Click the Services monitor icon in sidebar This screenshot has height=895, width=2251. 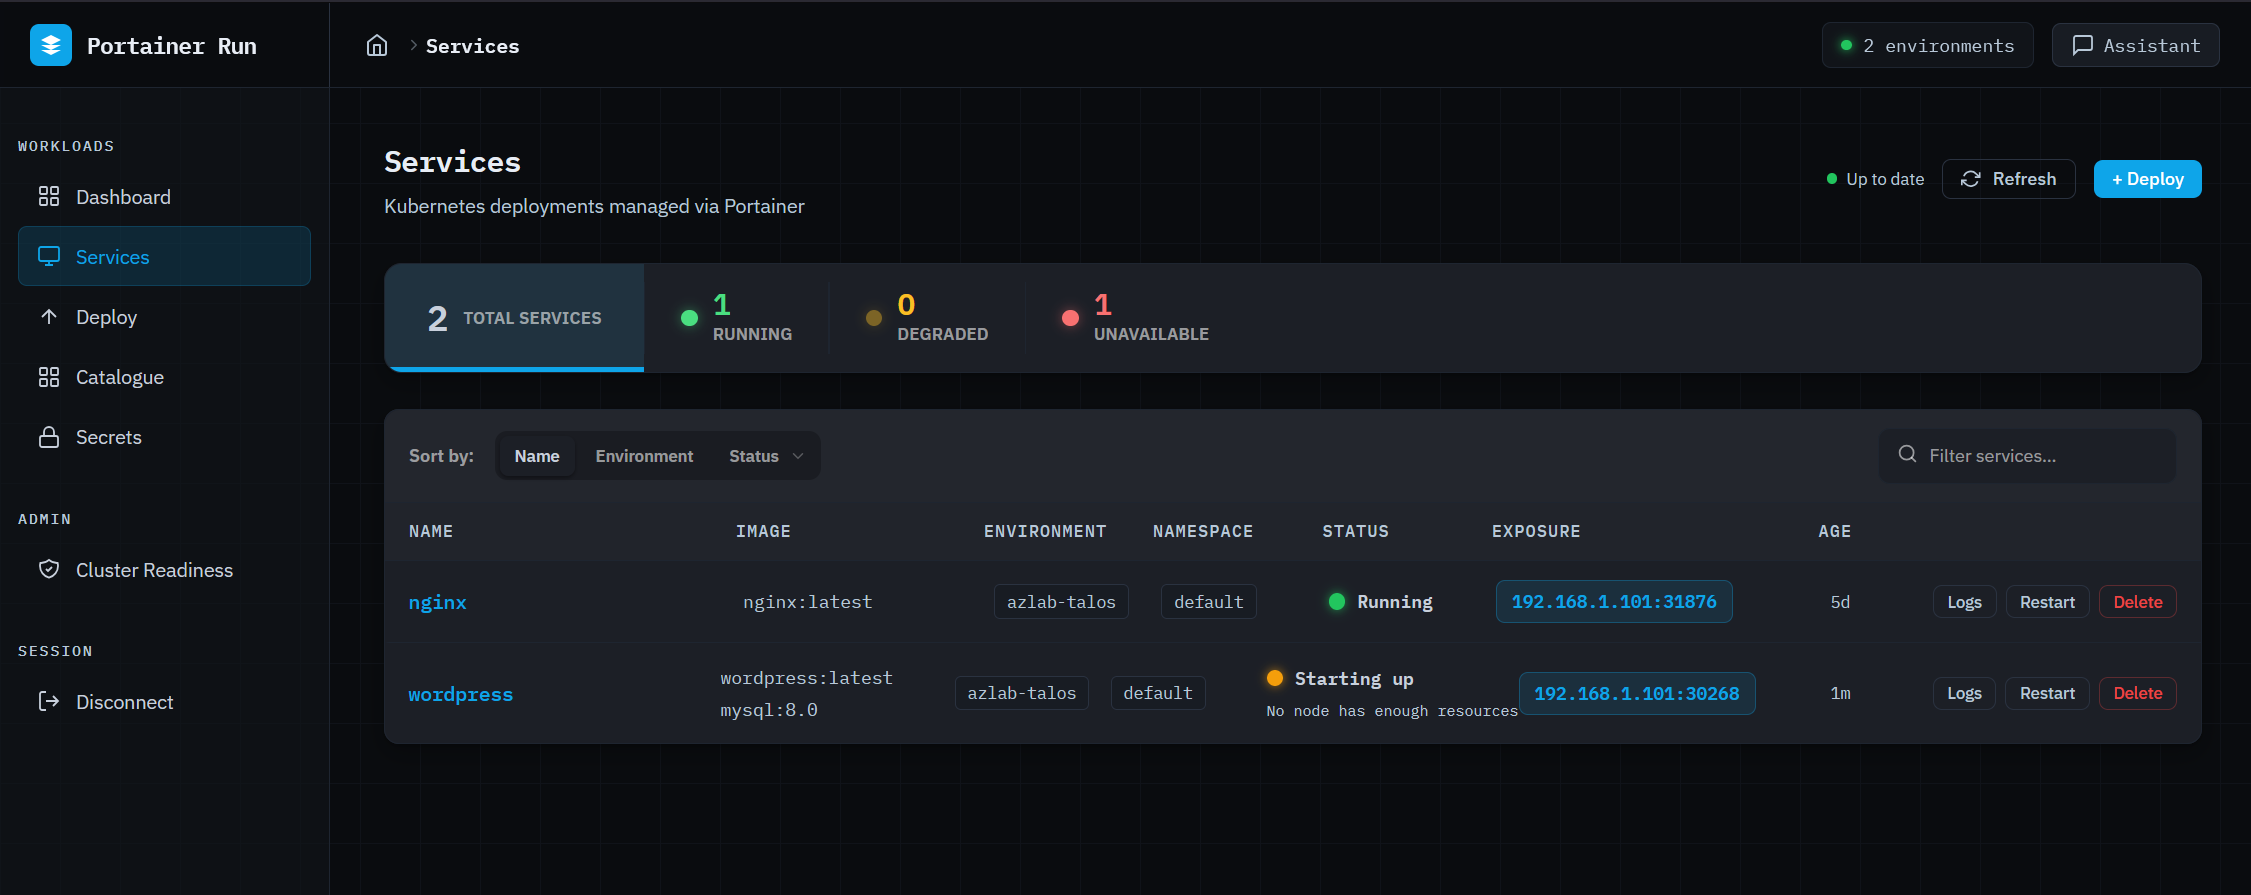click(49, 256)
